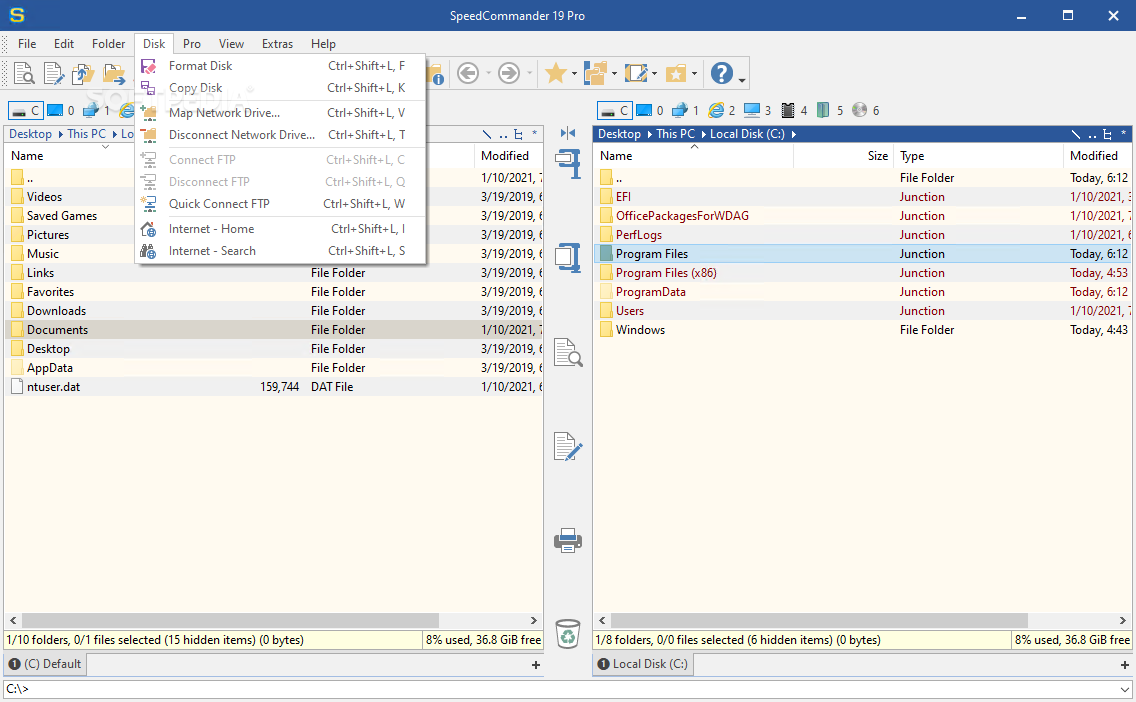Viewport: 1136px width, 702px height.
Task: Click the Copy icon in the middle strip
Action: pyautogui.click(x=568, y=163)
